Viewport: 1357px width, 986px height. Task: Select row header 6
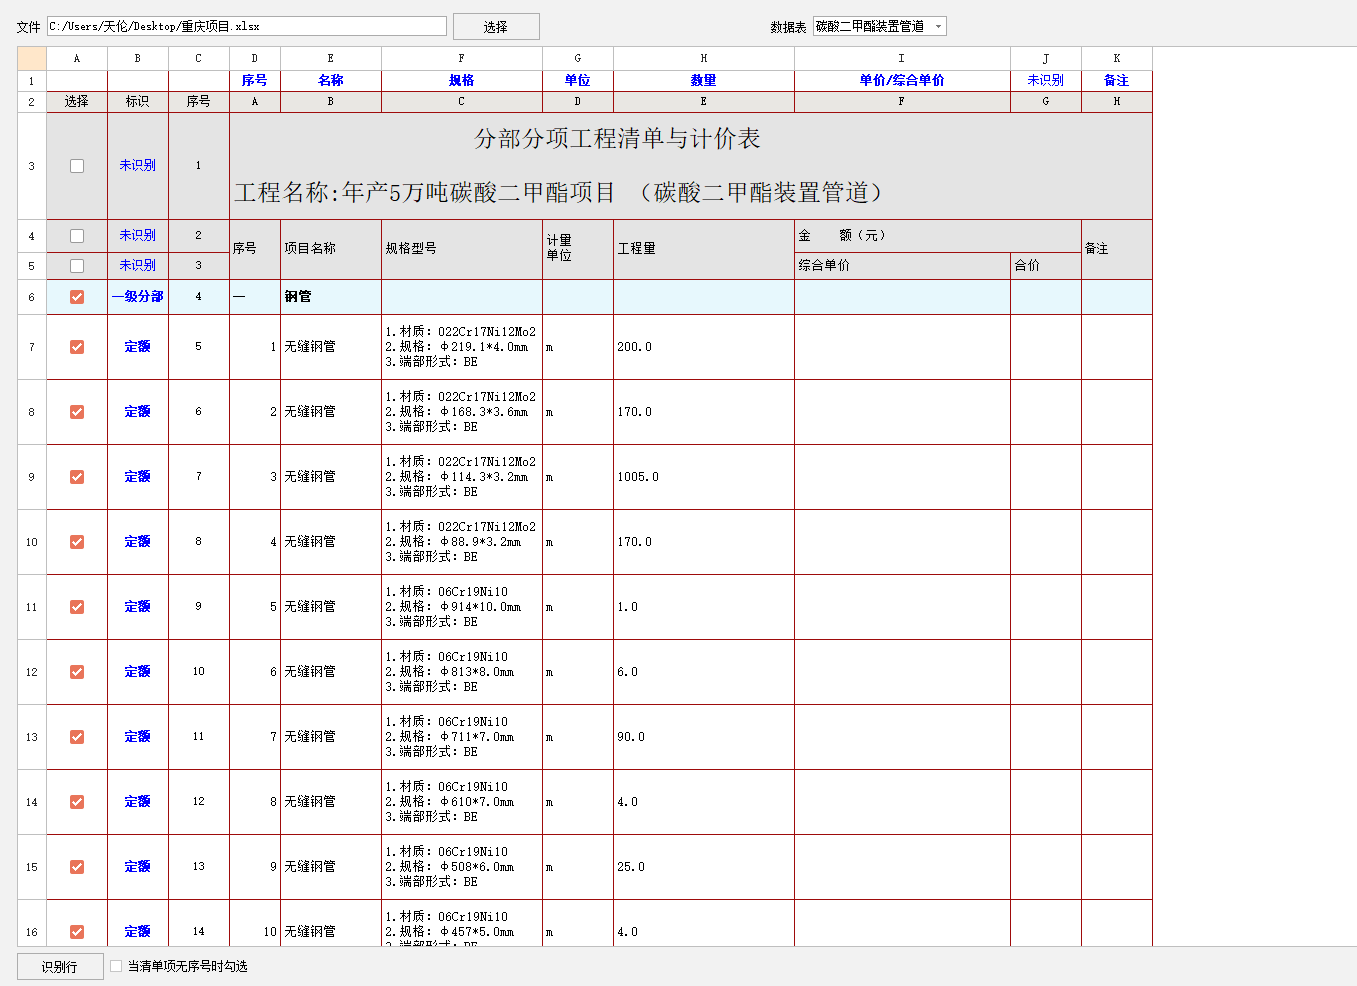click(32, 297)
